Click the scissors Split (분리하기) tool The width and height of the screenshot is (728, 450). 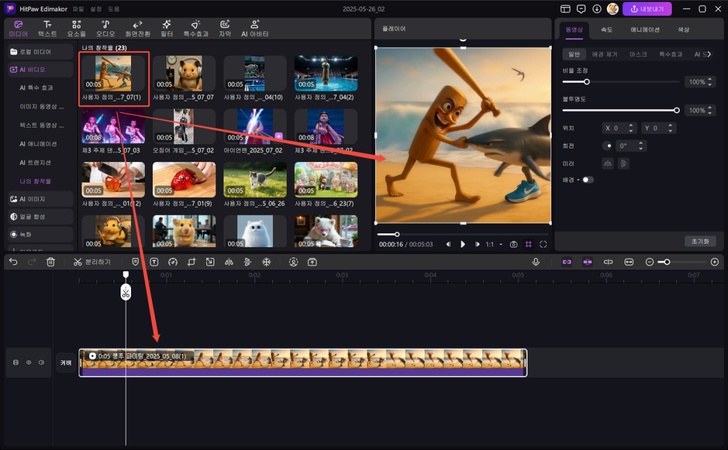click(x=92, y=262)
